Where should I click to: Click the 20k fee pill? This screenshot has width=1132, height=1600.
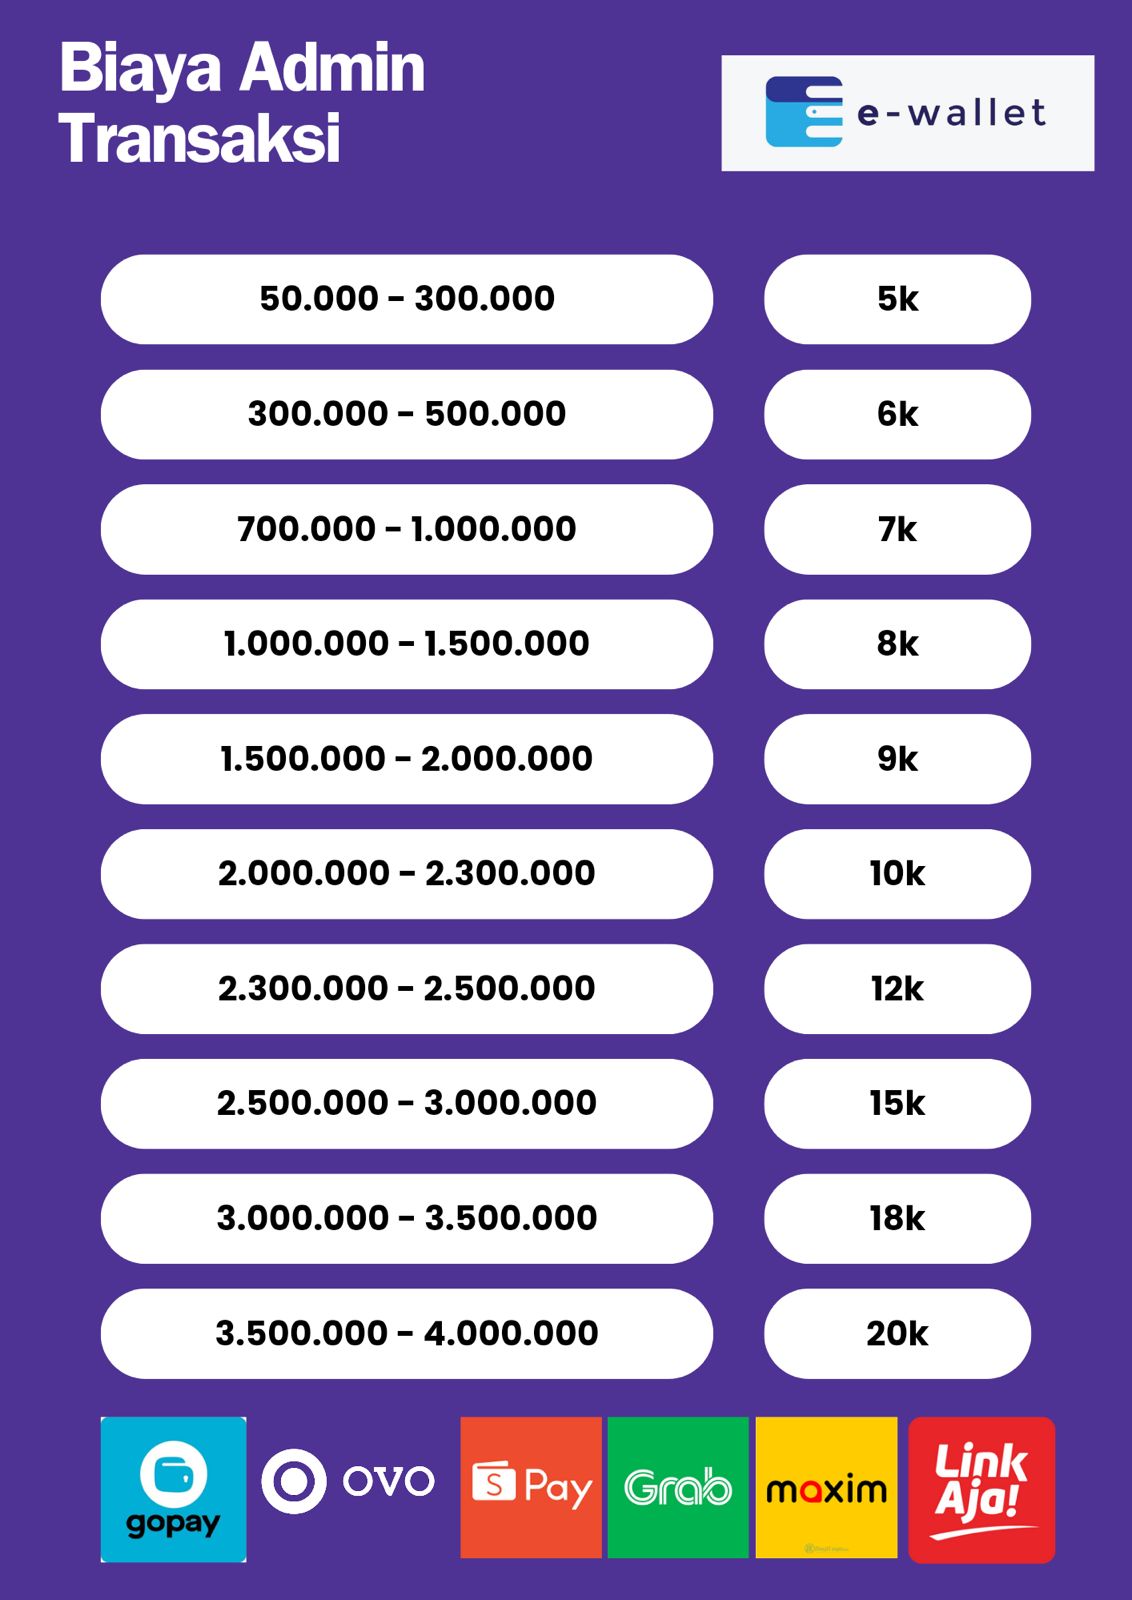point(897,1334)
